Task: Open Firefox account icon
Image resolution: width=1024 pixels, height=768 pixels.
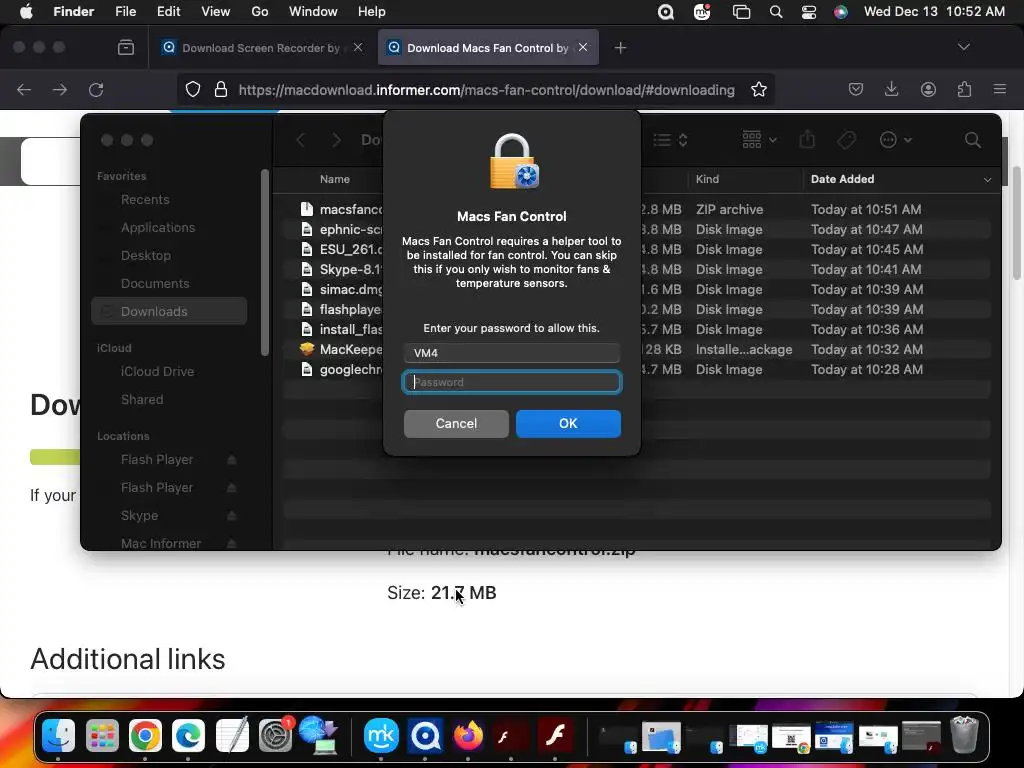Action: 928,89
